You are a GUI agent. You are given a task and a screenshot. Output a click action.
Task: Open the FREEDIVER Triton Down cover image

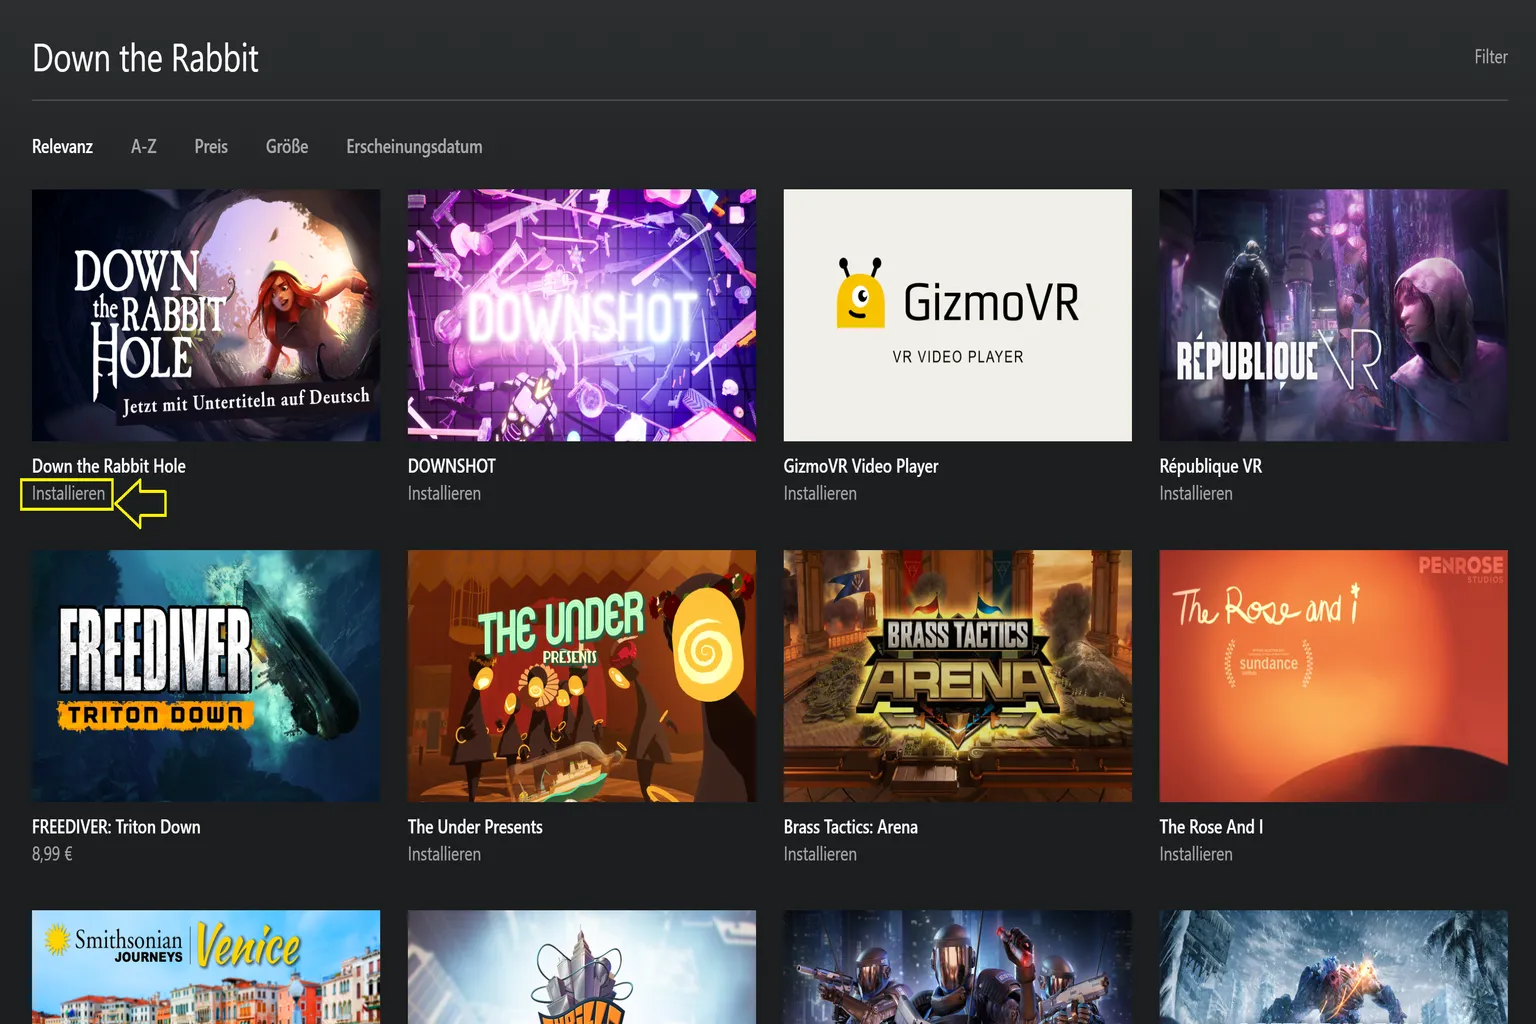tap(206, 676)
